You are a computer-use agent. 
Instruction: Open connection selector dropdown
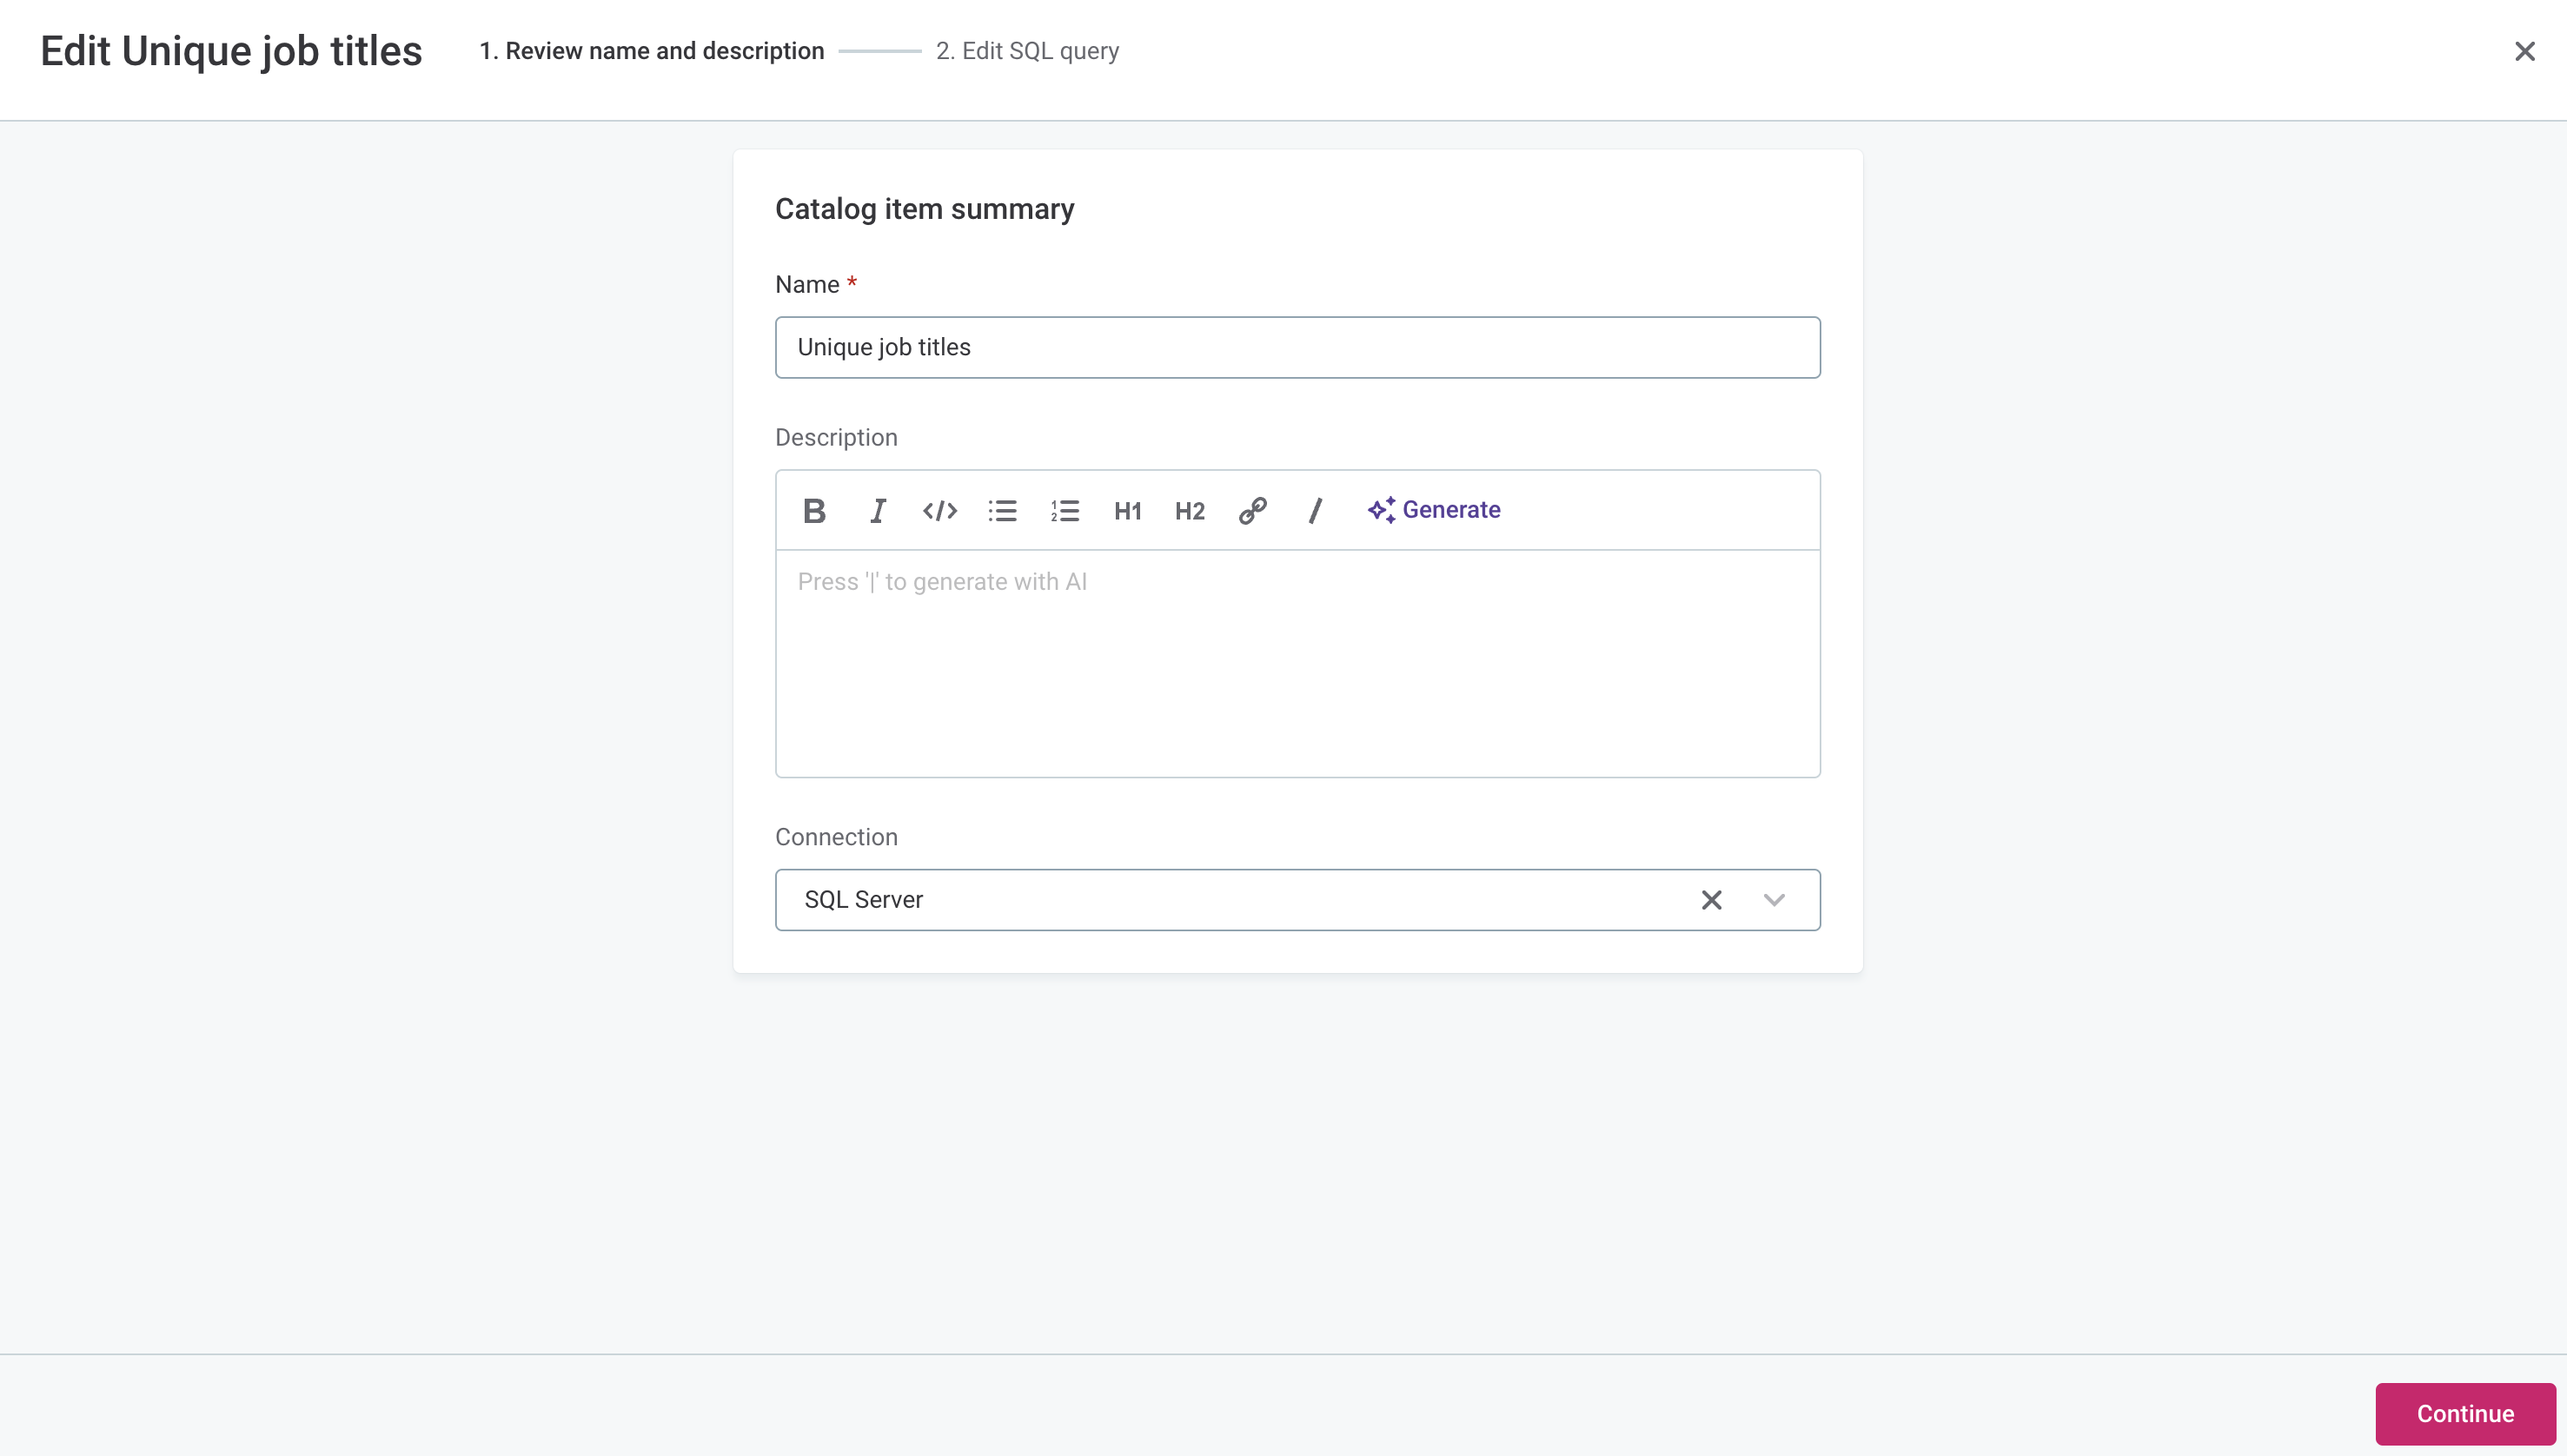point(1774,899)
